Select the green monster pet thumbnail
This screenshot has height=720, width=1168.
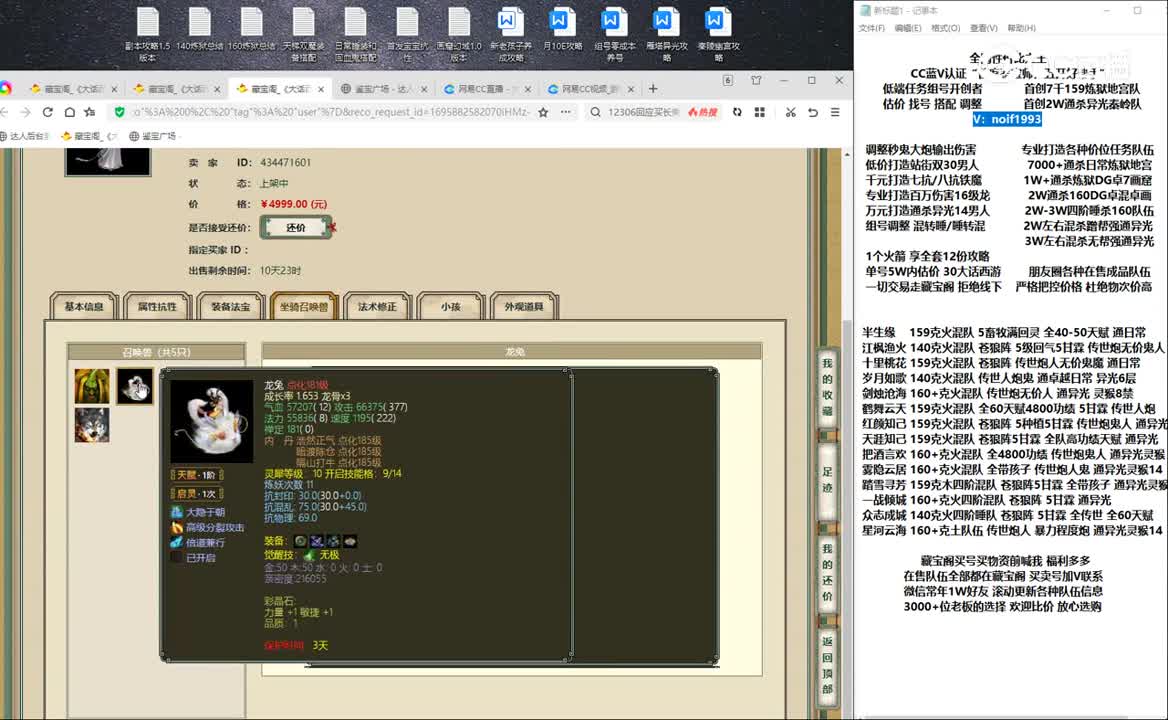(x=92, y=386)
